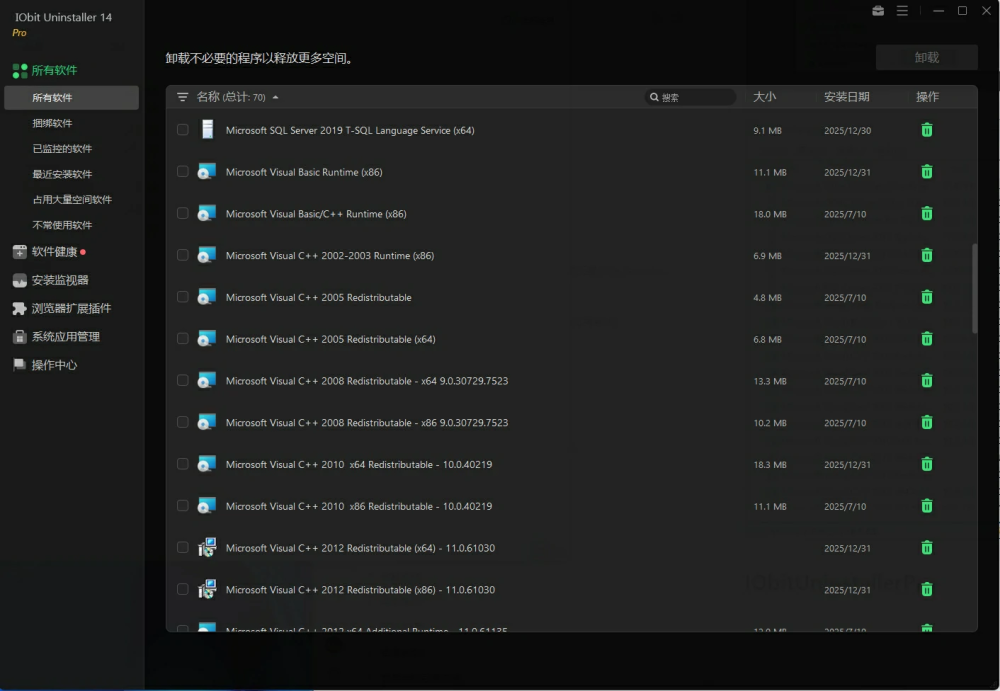
Task: Tick checkbox for Visual C++ 2008 Redistributable x64
Action: tap(183, 380)
